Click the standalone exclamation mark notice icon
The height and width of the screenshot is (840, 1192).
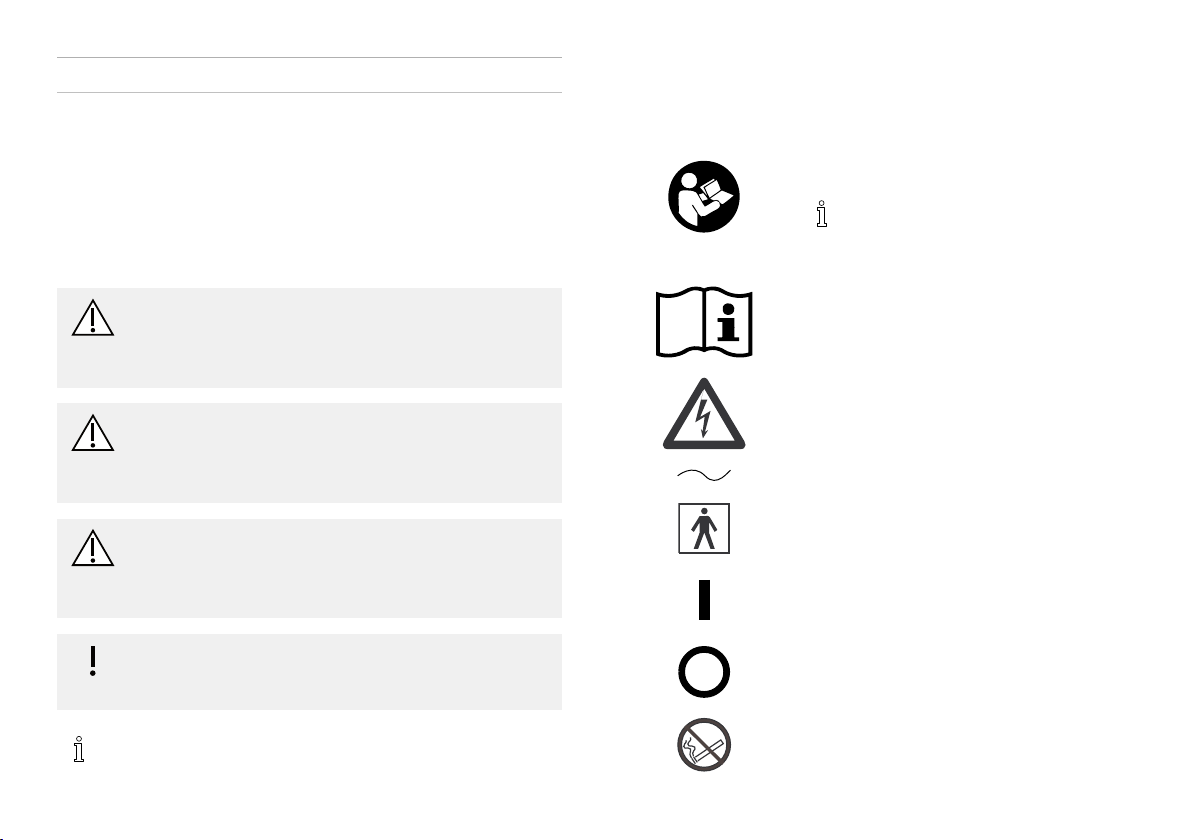coord(93,661)
